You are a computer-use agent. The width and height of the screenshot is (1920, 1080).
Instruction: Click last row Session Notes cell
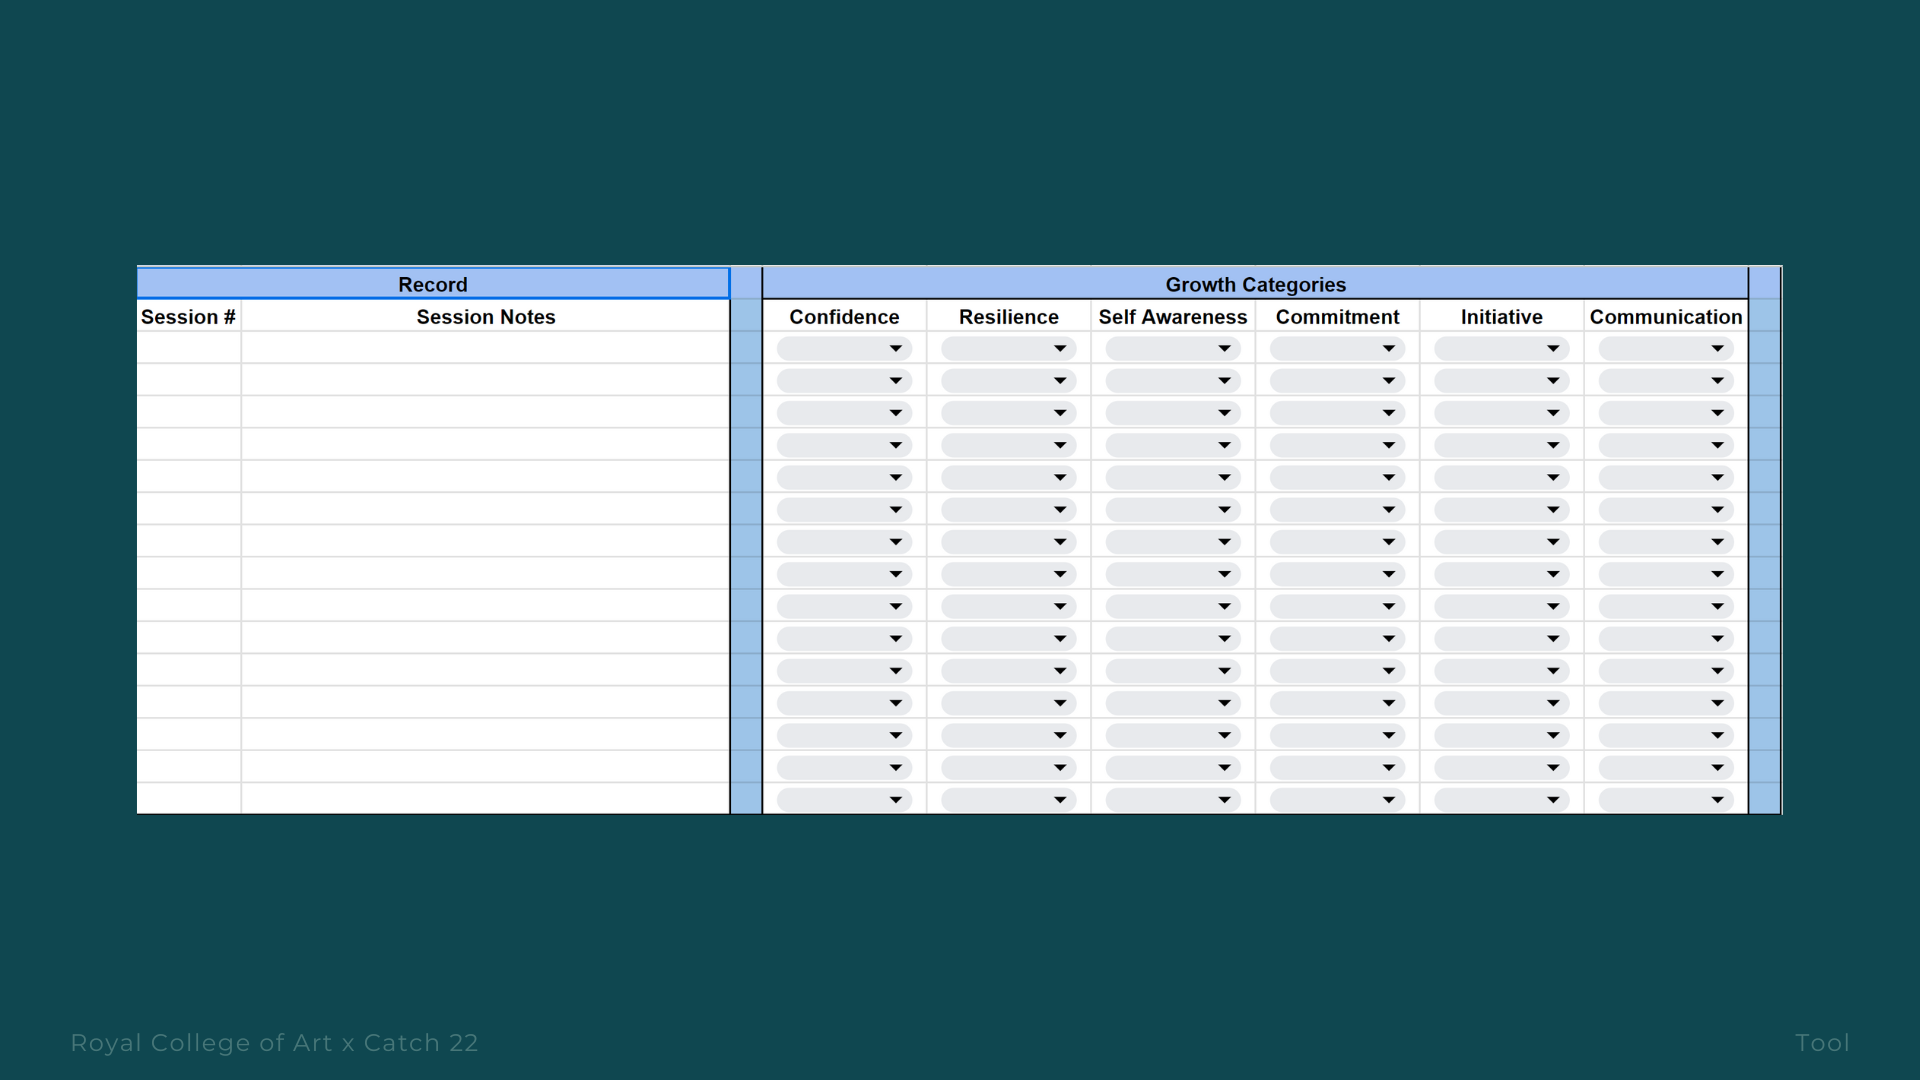(485, 799)
